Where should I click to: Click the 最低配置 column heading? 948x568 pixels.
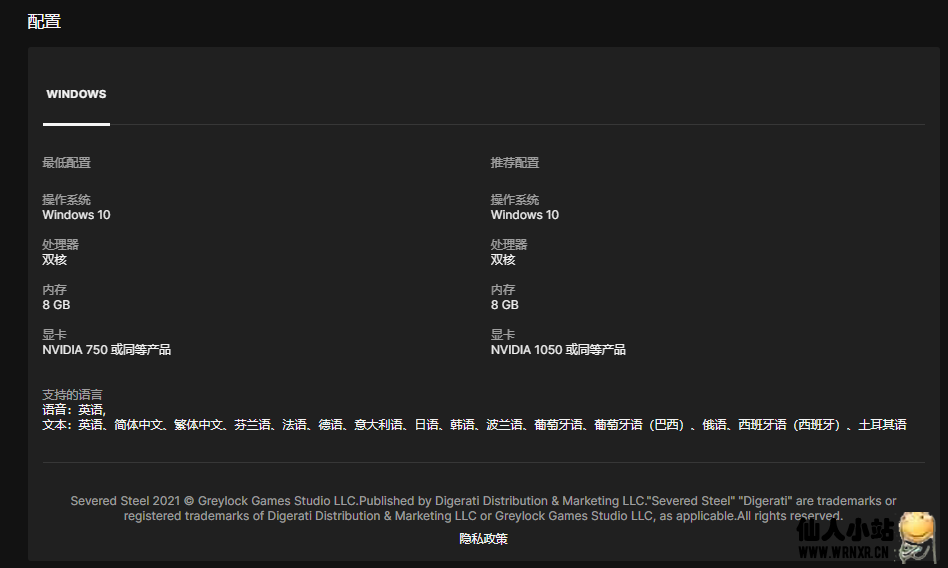66,162
